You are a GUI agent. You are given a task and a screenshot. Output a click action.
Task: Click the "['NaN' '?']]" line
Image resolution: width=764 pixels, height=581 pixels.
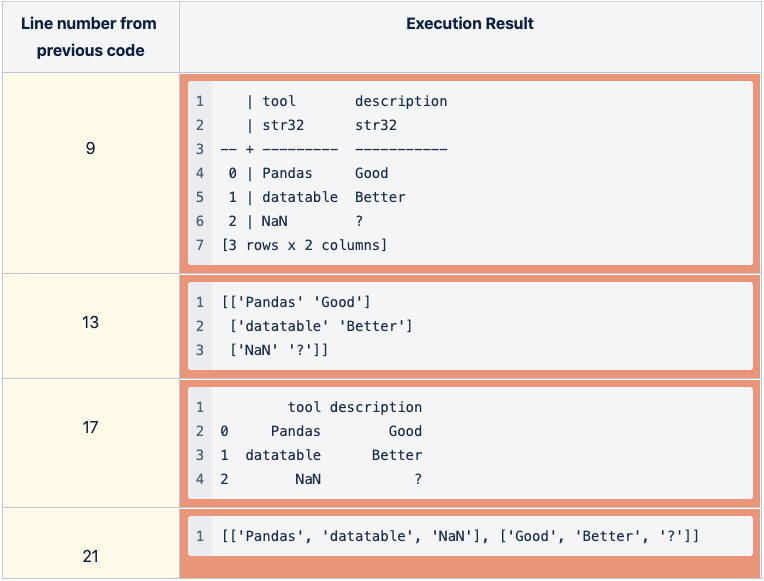[x=278, y=350]
